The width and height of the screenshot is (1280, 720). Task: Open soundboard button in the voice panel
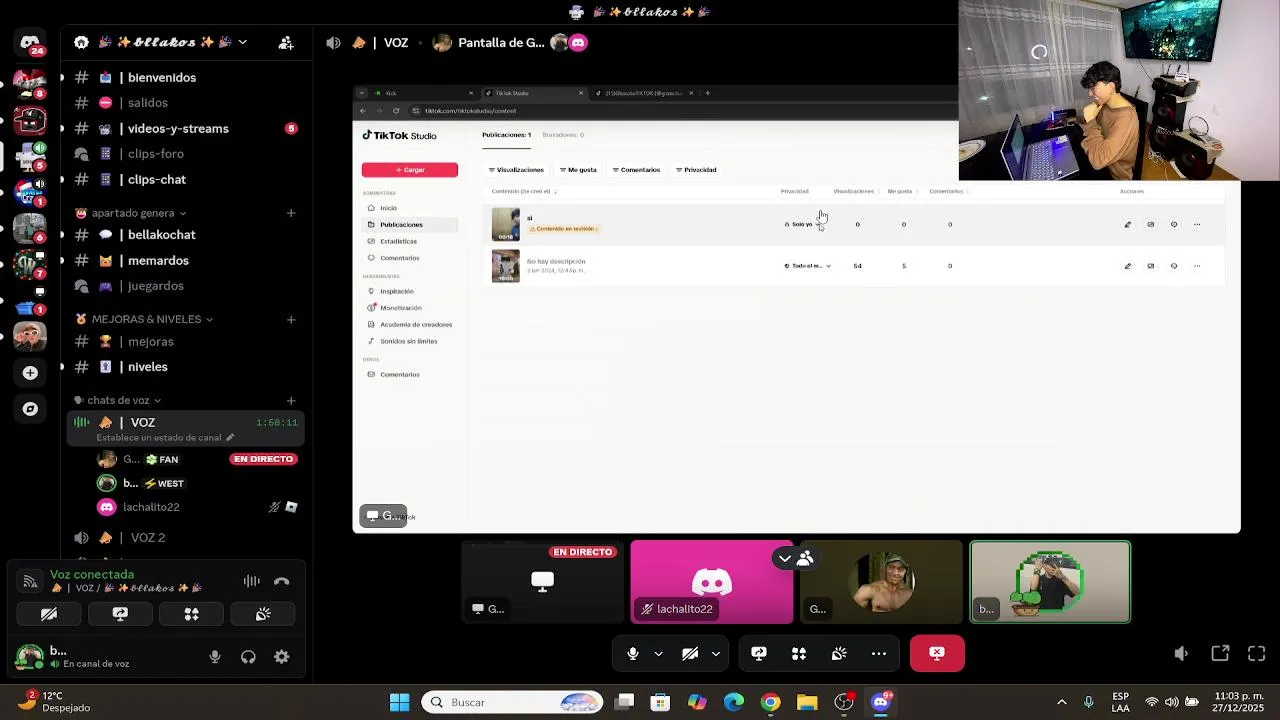263,614
